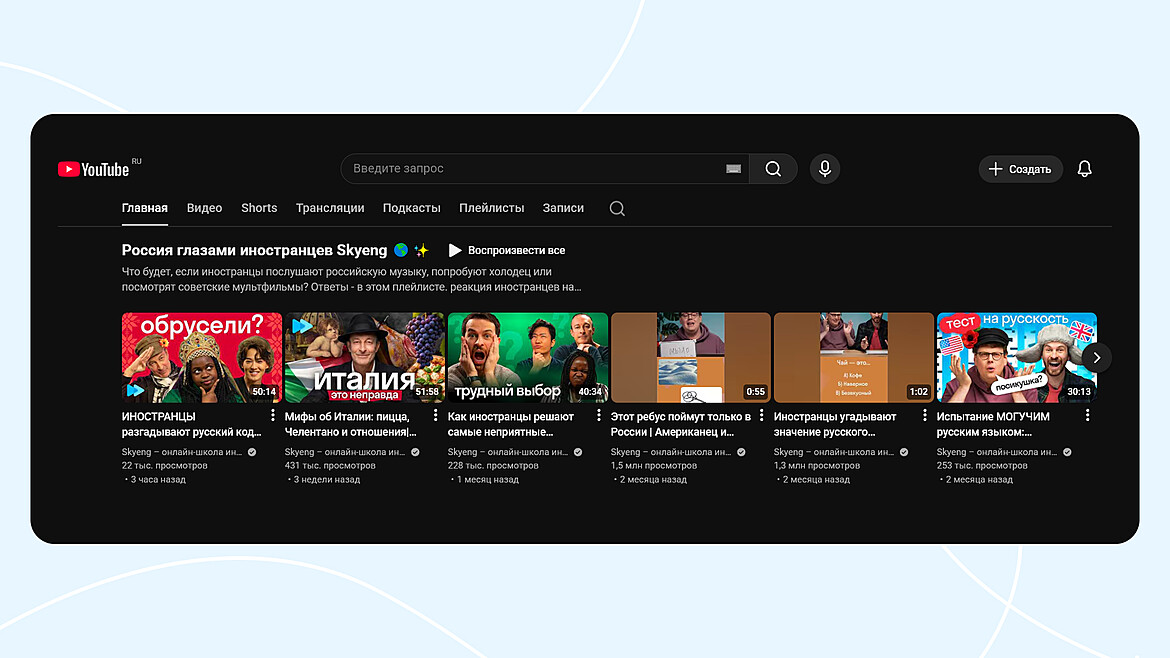Open channel search next to the tabs
Screen dimensions: 1170x658
[616, 208]
